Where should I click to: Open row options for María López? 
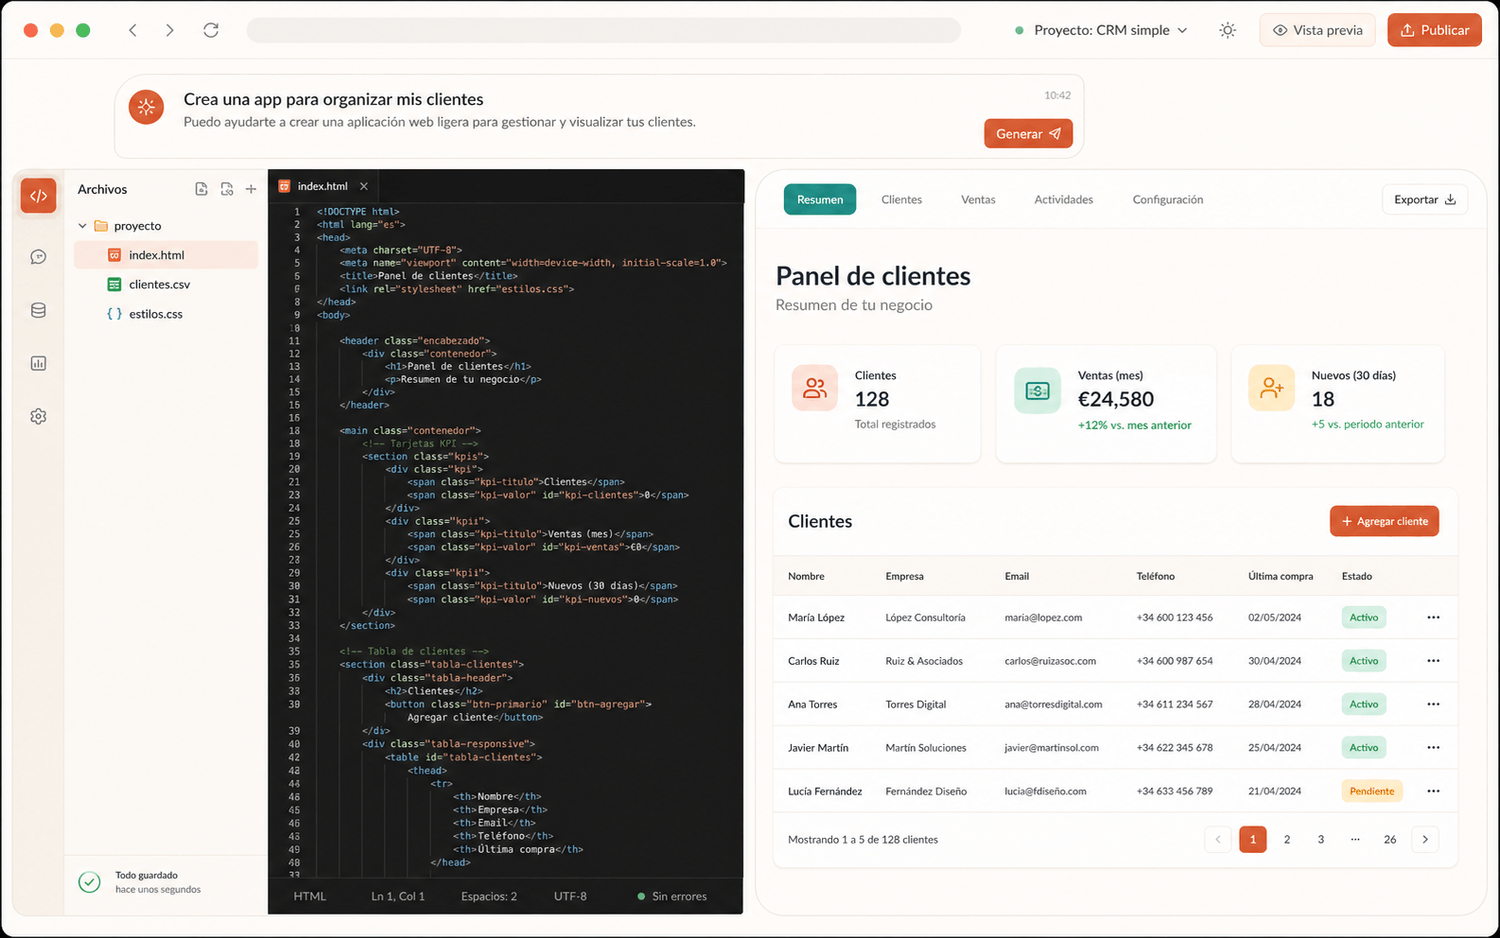point(1433,617)
